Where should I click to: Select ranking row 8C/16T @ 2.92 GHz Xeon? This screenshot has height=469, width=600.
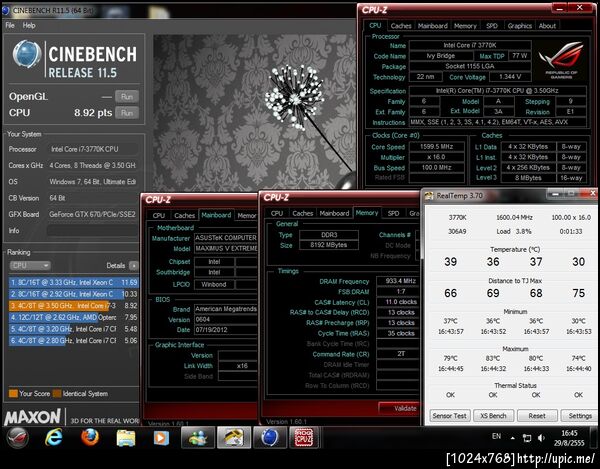pyautogui.click(x=73, y=294)
